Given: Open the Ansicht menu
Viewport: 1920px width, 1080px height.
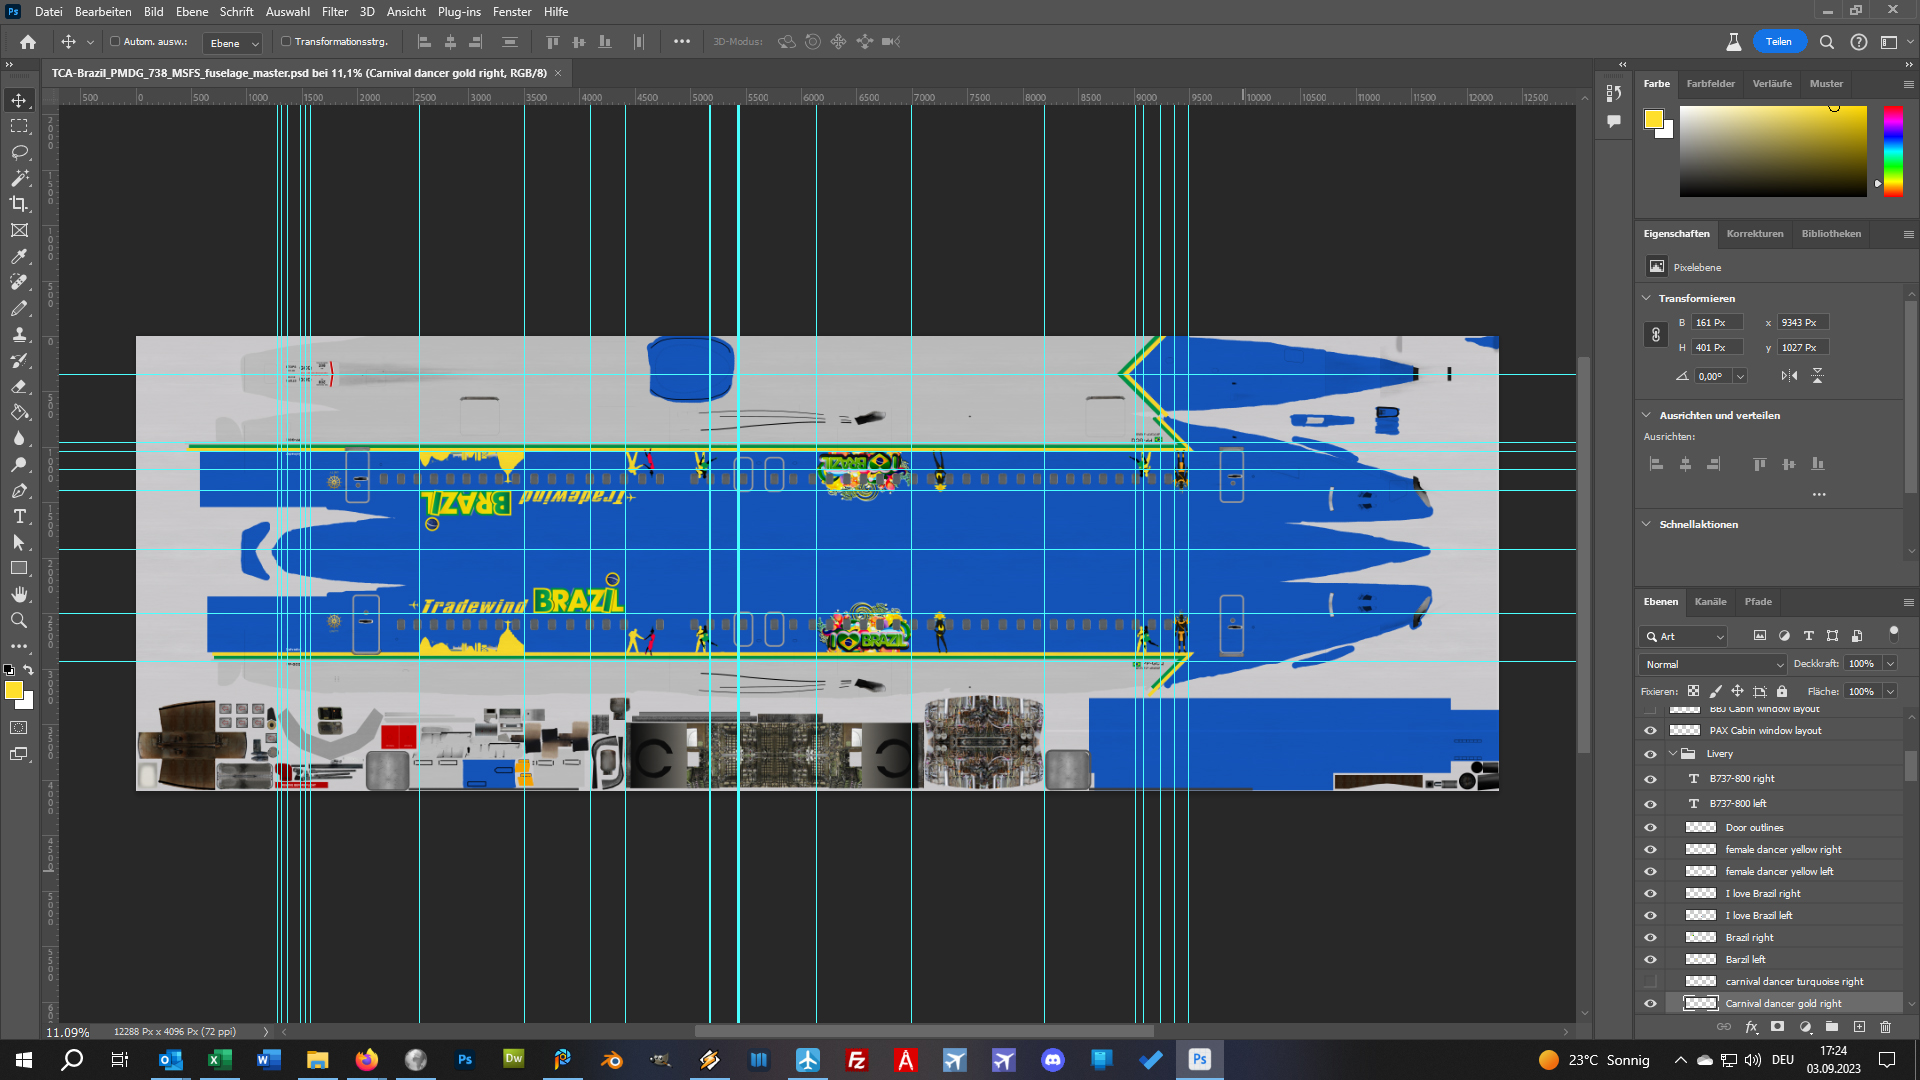Looking at the screenshot, I should pos(406,12).
